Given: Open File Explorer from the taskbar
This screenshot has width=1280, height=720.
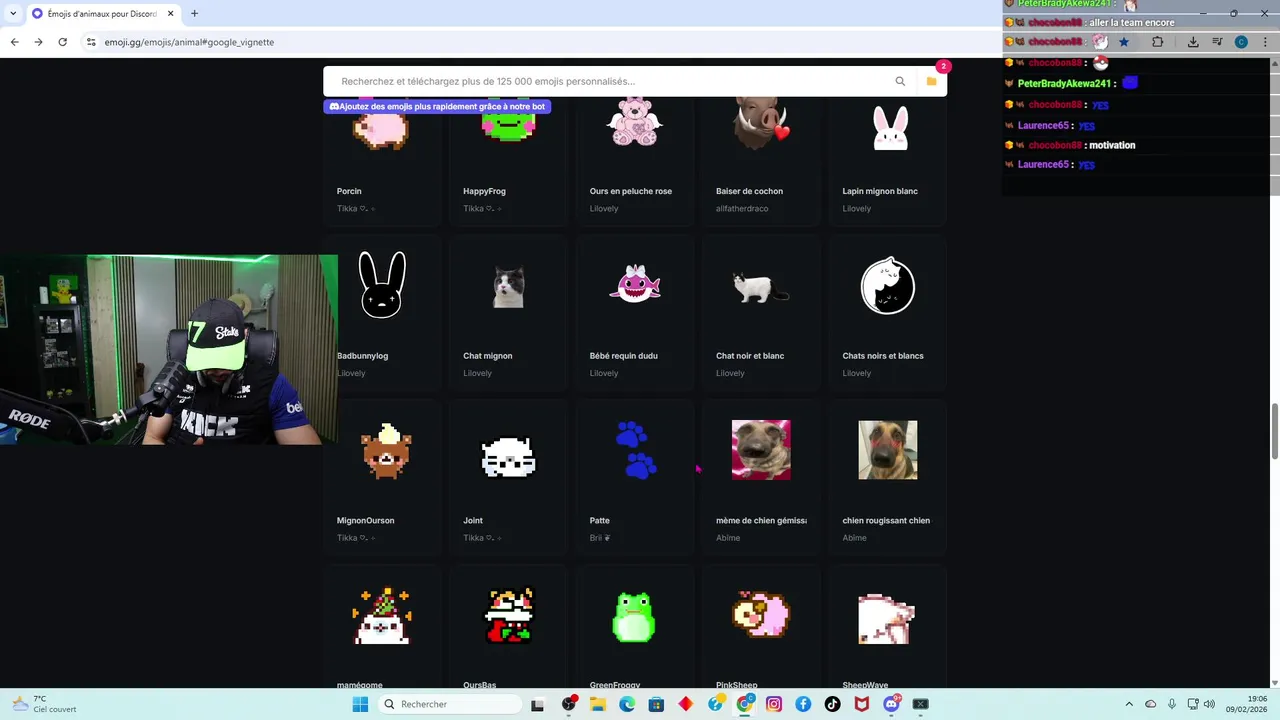Looking at the screenshot, I should (598, 704).
